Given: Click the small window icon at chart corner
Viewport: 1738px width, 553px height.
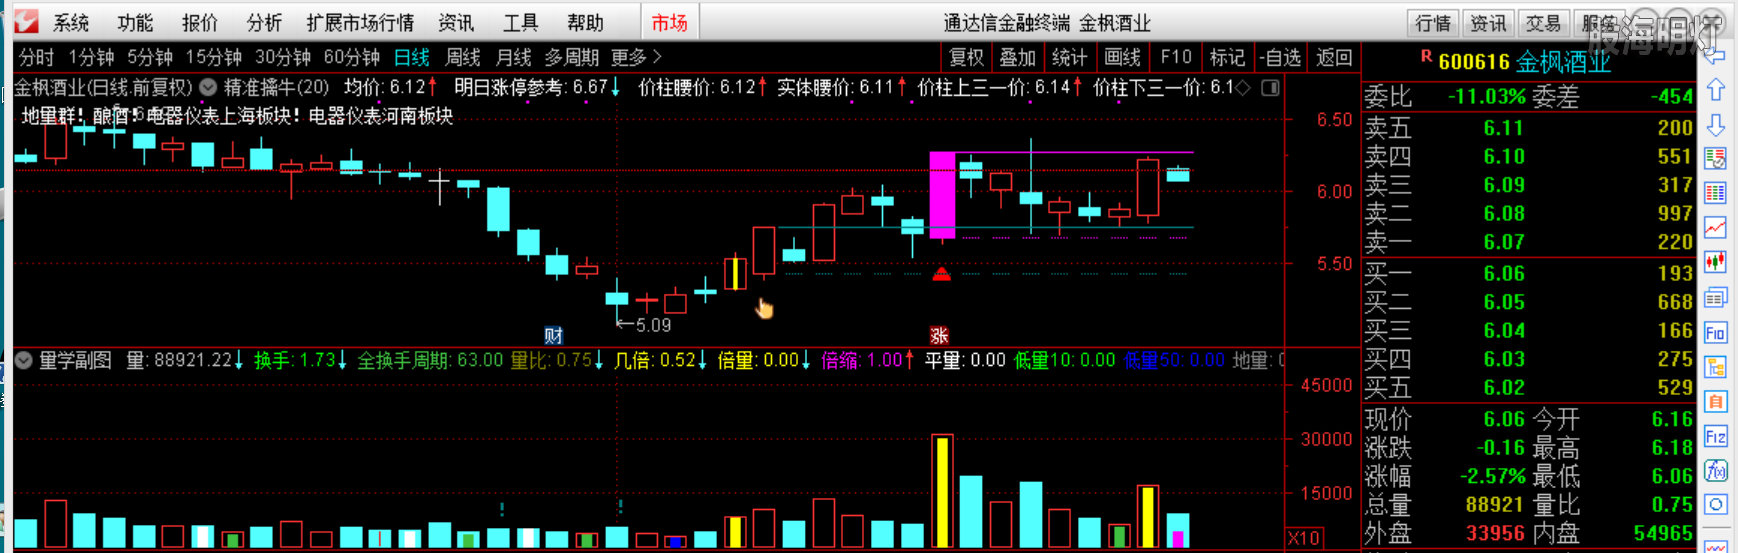Looking at the screenshot, I should pos(1270,88).
